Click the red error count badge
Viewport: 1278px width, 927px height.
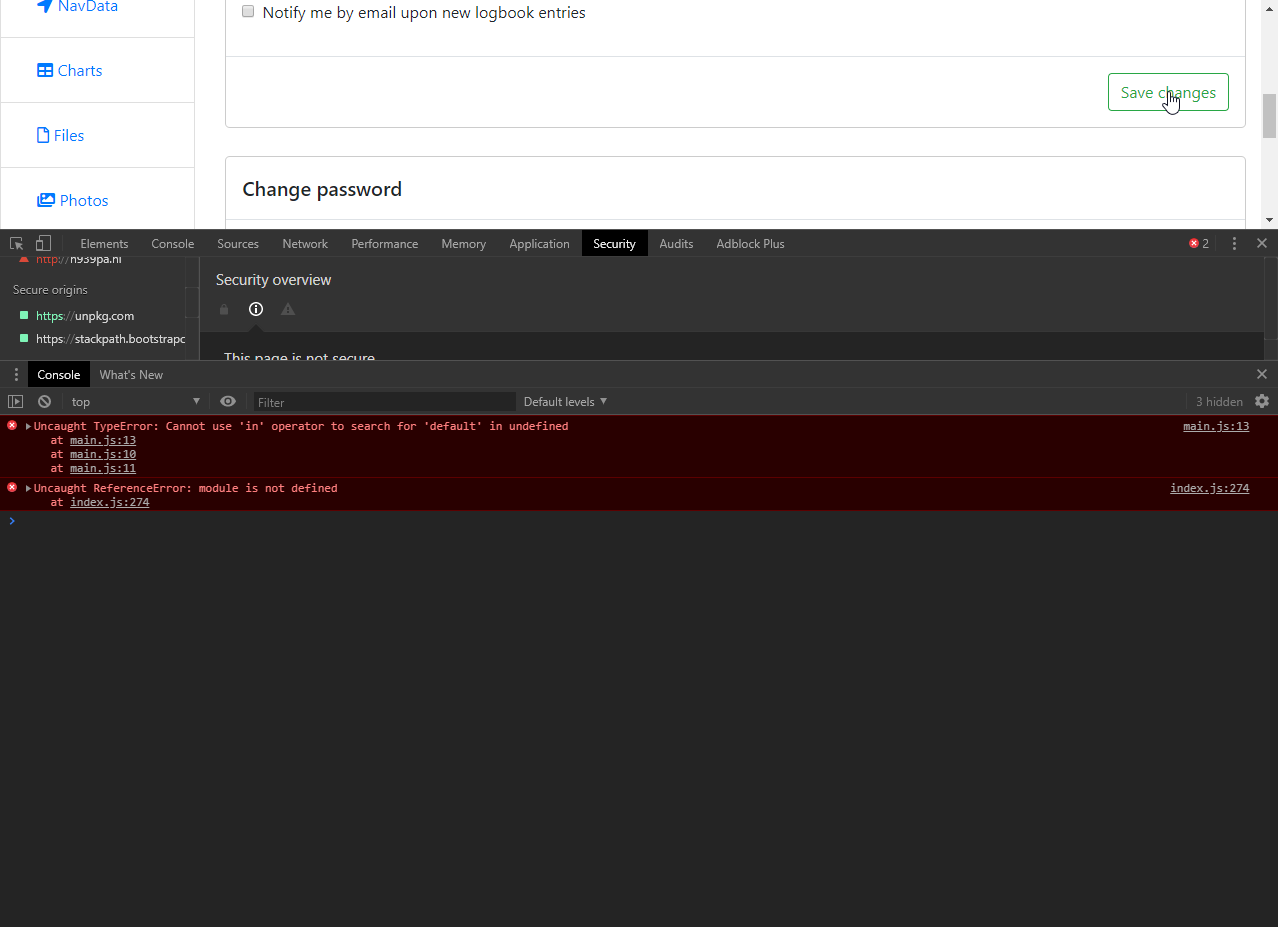pyautogui.click(x=1198, y=243)
